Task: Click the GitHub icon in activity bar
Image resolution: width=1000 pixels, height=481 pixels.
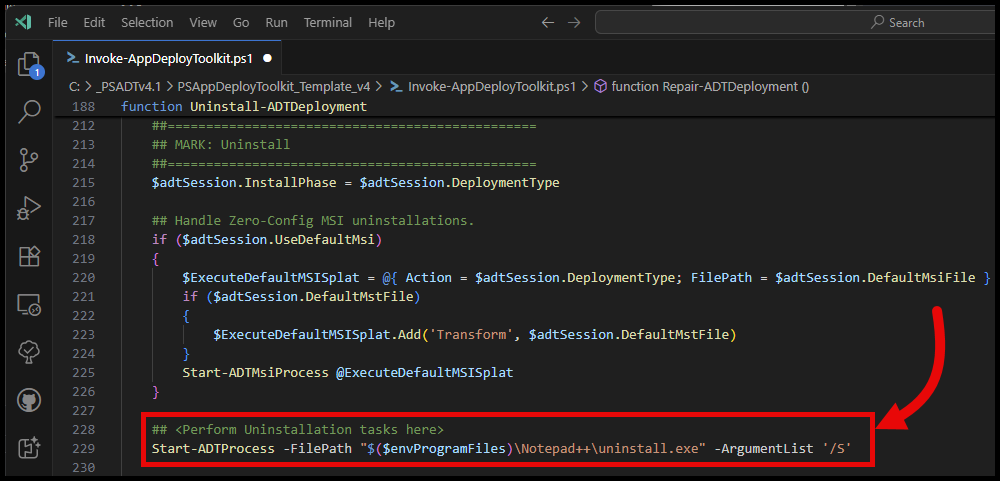Action: click(x=28, y=400)
